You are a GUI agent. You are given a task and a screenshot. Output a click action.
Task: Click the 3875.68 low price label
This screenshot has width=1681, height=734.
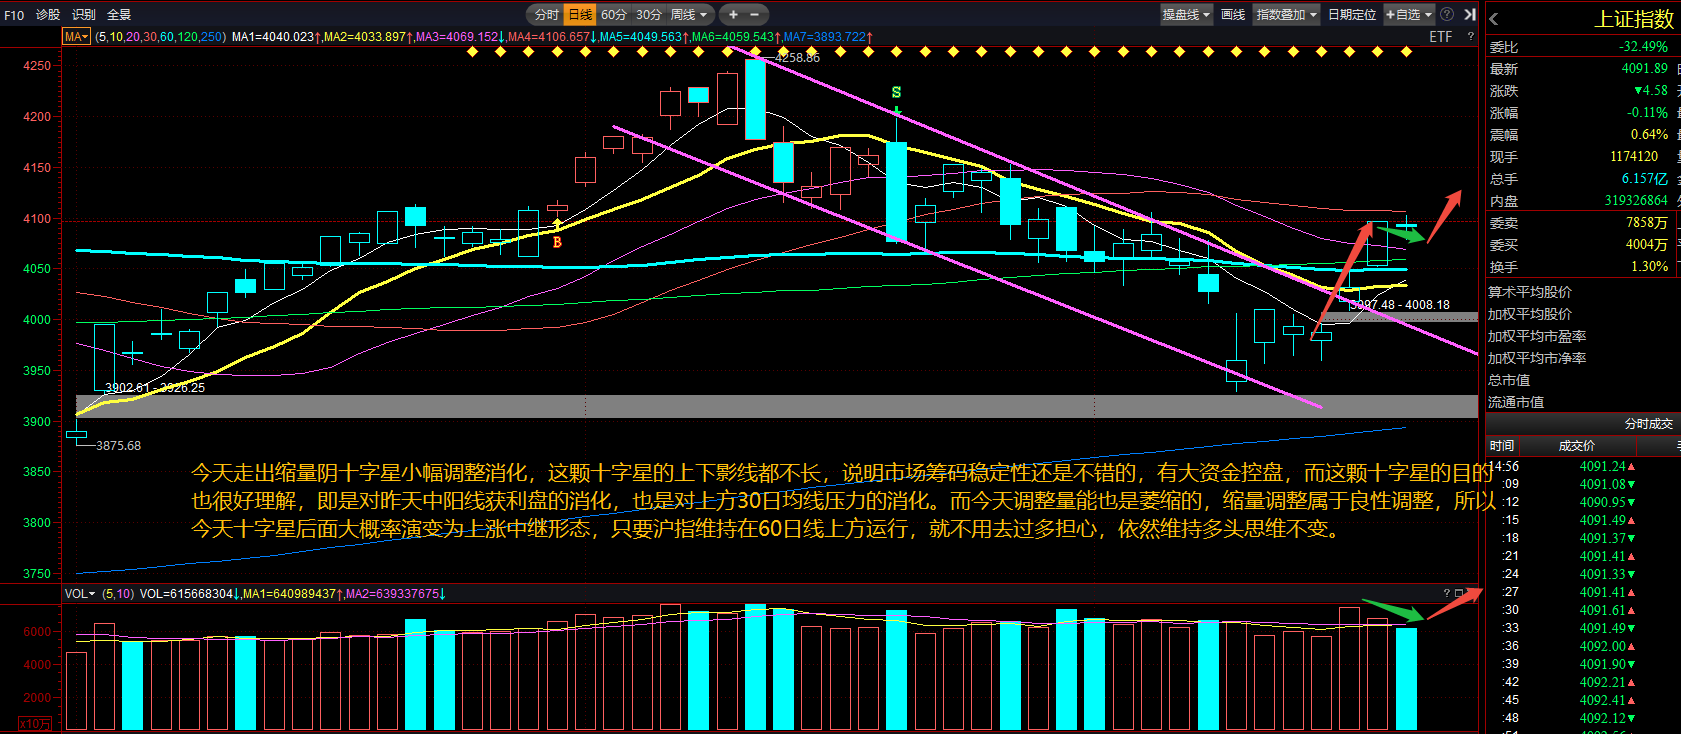[118, 445]
